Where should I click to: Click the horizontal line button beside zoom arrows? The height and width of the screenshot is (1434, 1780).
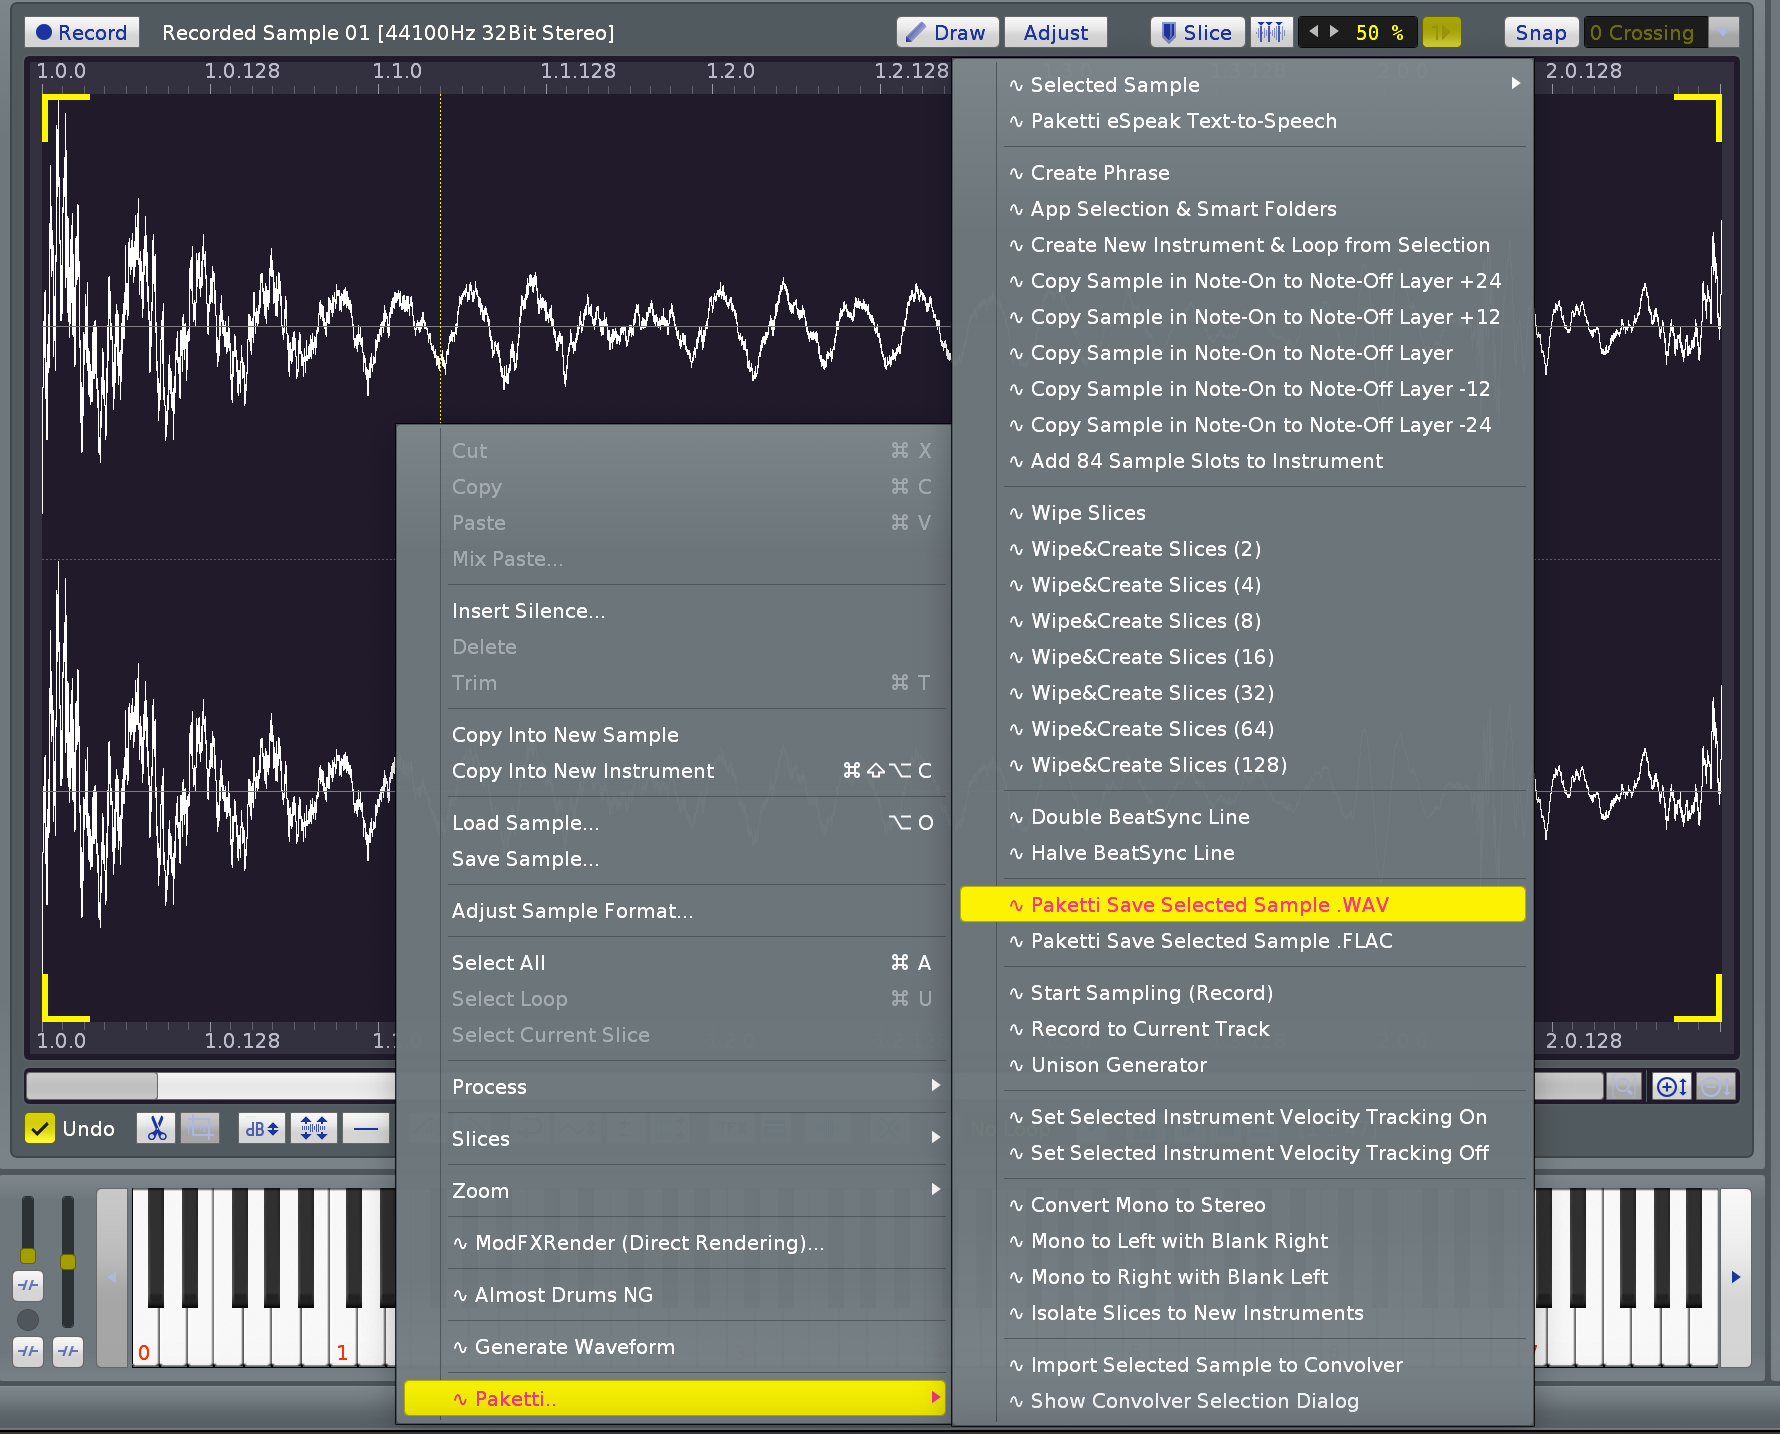(366, 1129)
